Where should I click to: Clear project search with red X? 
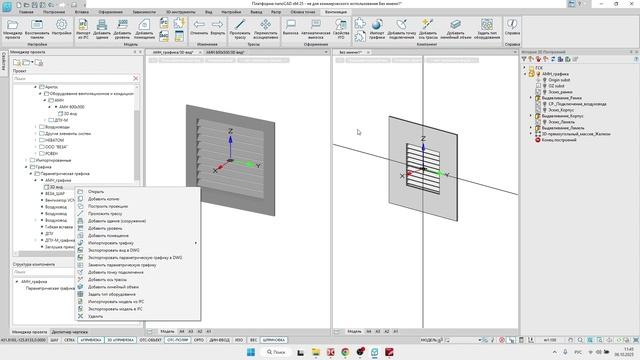coord(136,78)
